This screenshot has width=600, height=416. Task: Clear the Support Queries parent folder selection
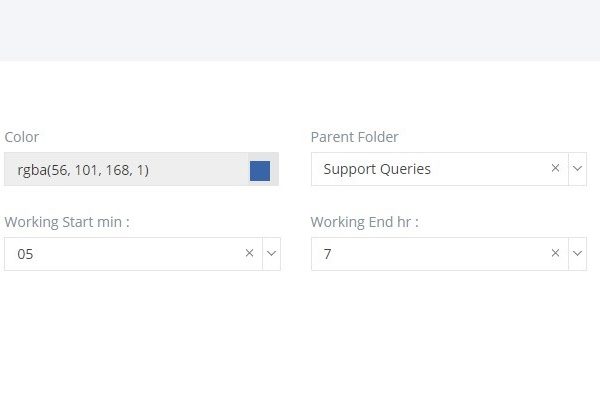pyautogui.click(x=555, y=168)
